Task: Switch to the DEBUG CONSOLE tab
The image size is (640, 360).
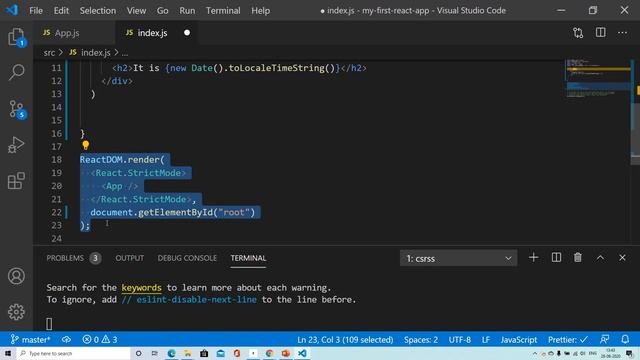Action: (187, 258)
